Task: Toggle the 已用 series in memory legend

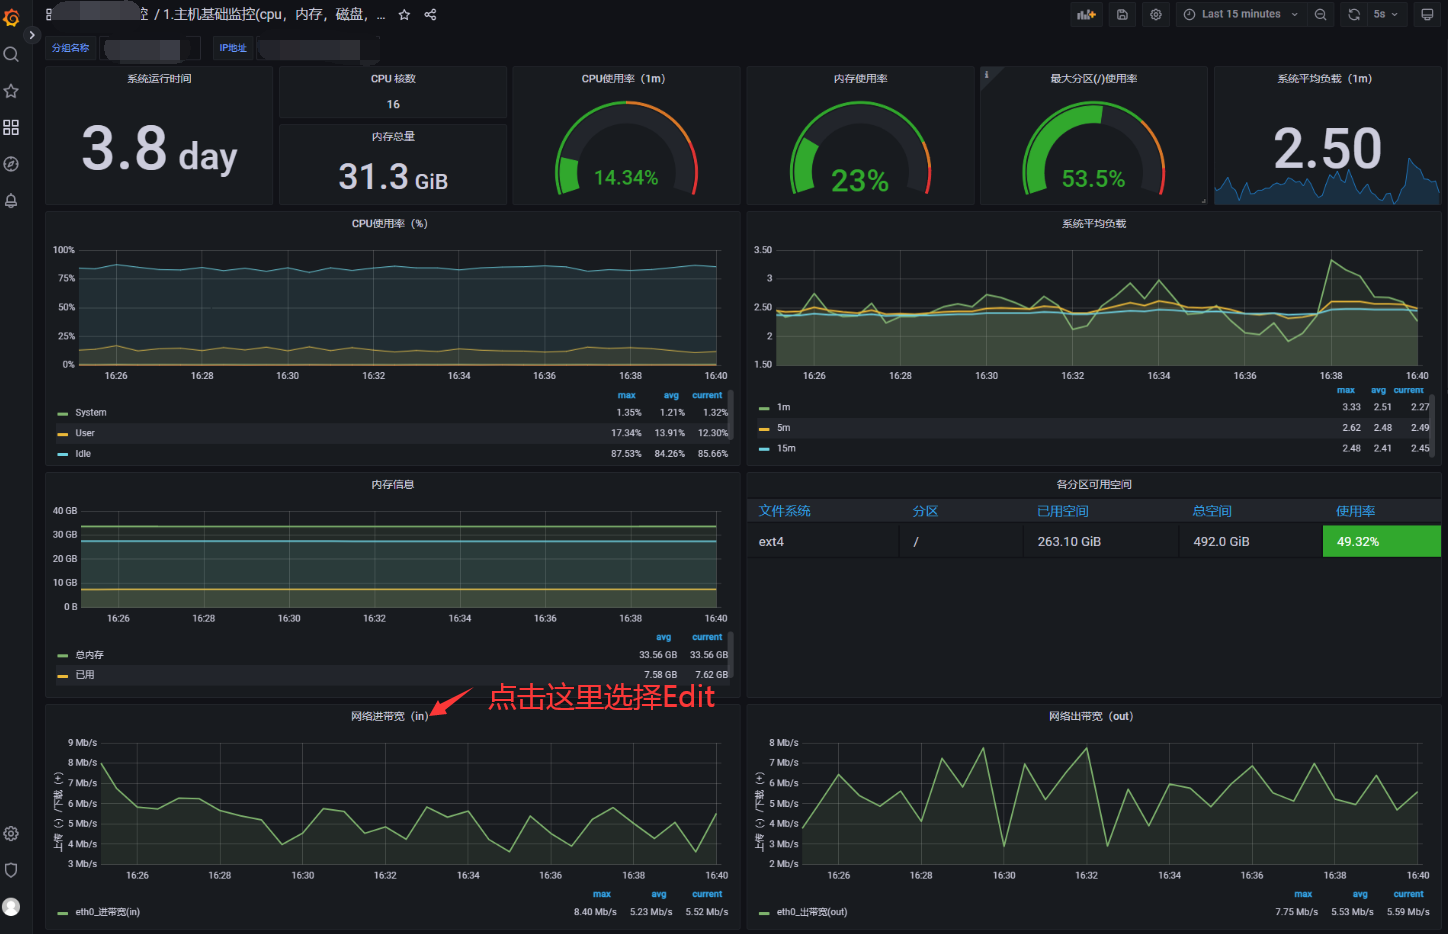Action: [85, 675]
